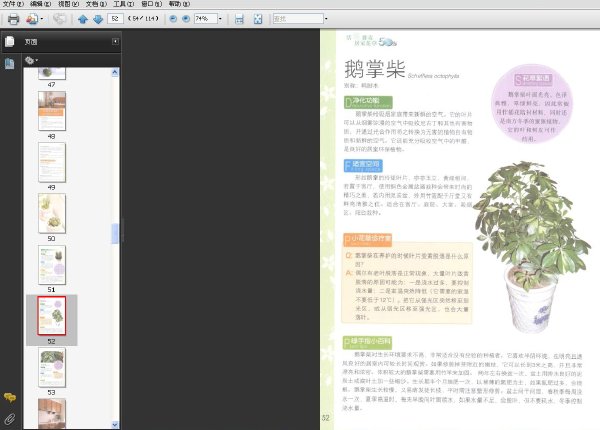
Task: Click thumbnail scrollbar up arrow
Action: (x=115, y=72)
